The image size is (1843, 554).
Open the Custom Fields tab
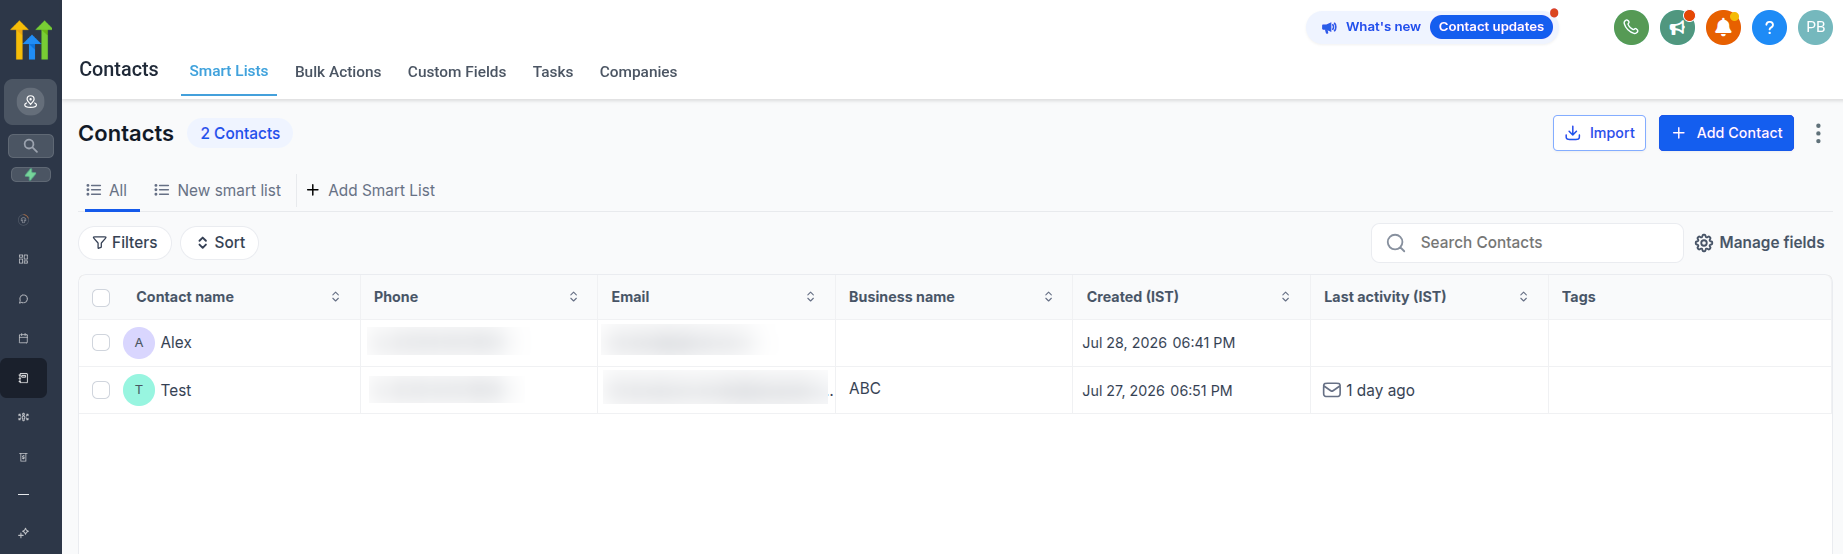tap(457, 72)
